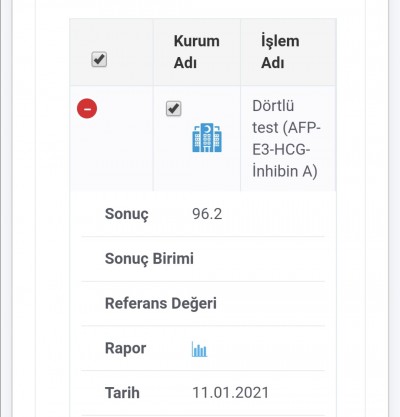
Task: Click the Tarih value 11.01.2021
Action: 231,393
